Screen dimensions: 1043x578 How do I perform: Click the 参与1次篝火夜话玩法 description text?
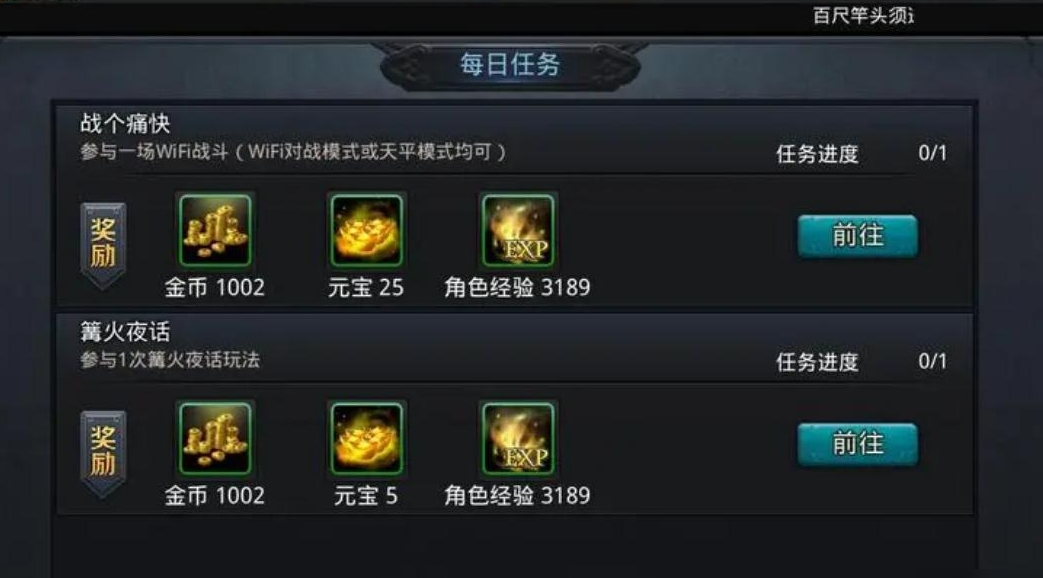point(170,360)
